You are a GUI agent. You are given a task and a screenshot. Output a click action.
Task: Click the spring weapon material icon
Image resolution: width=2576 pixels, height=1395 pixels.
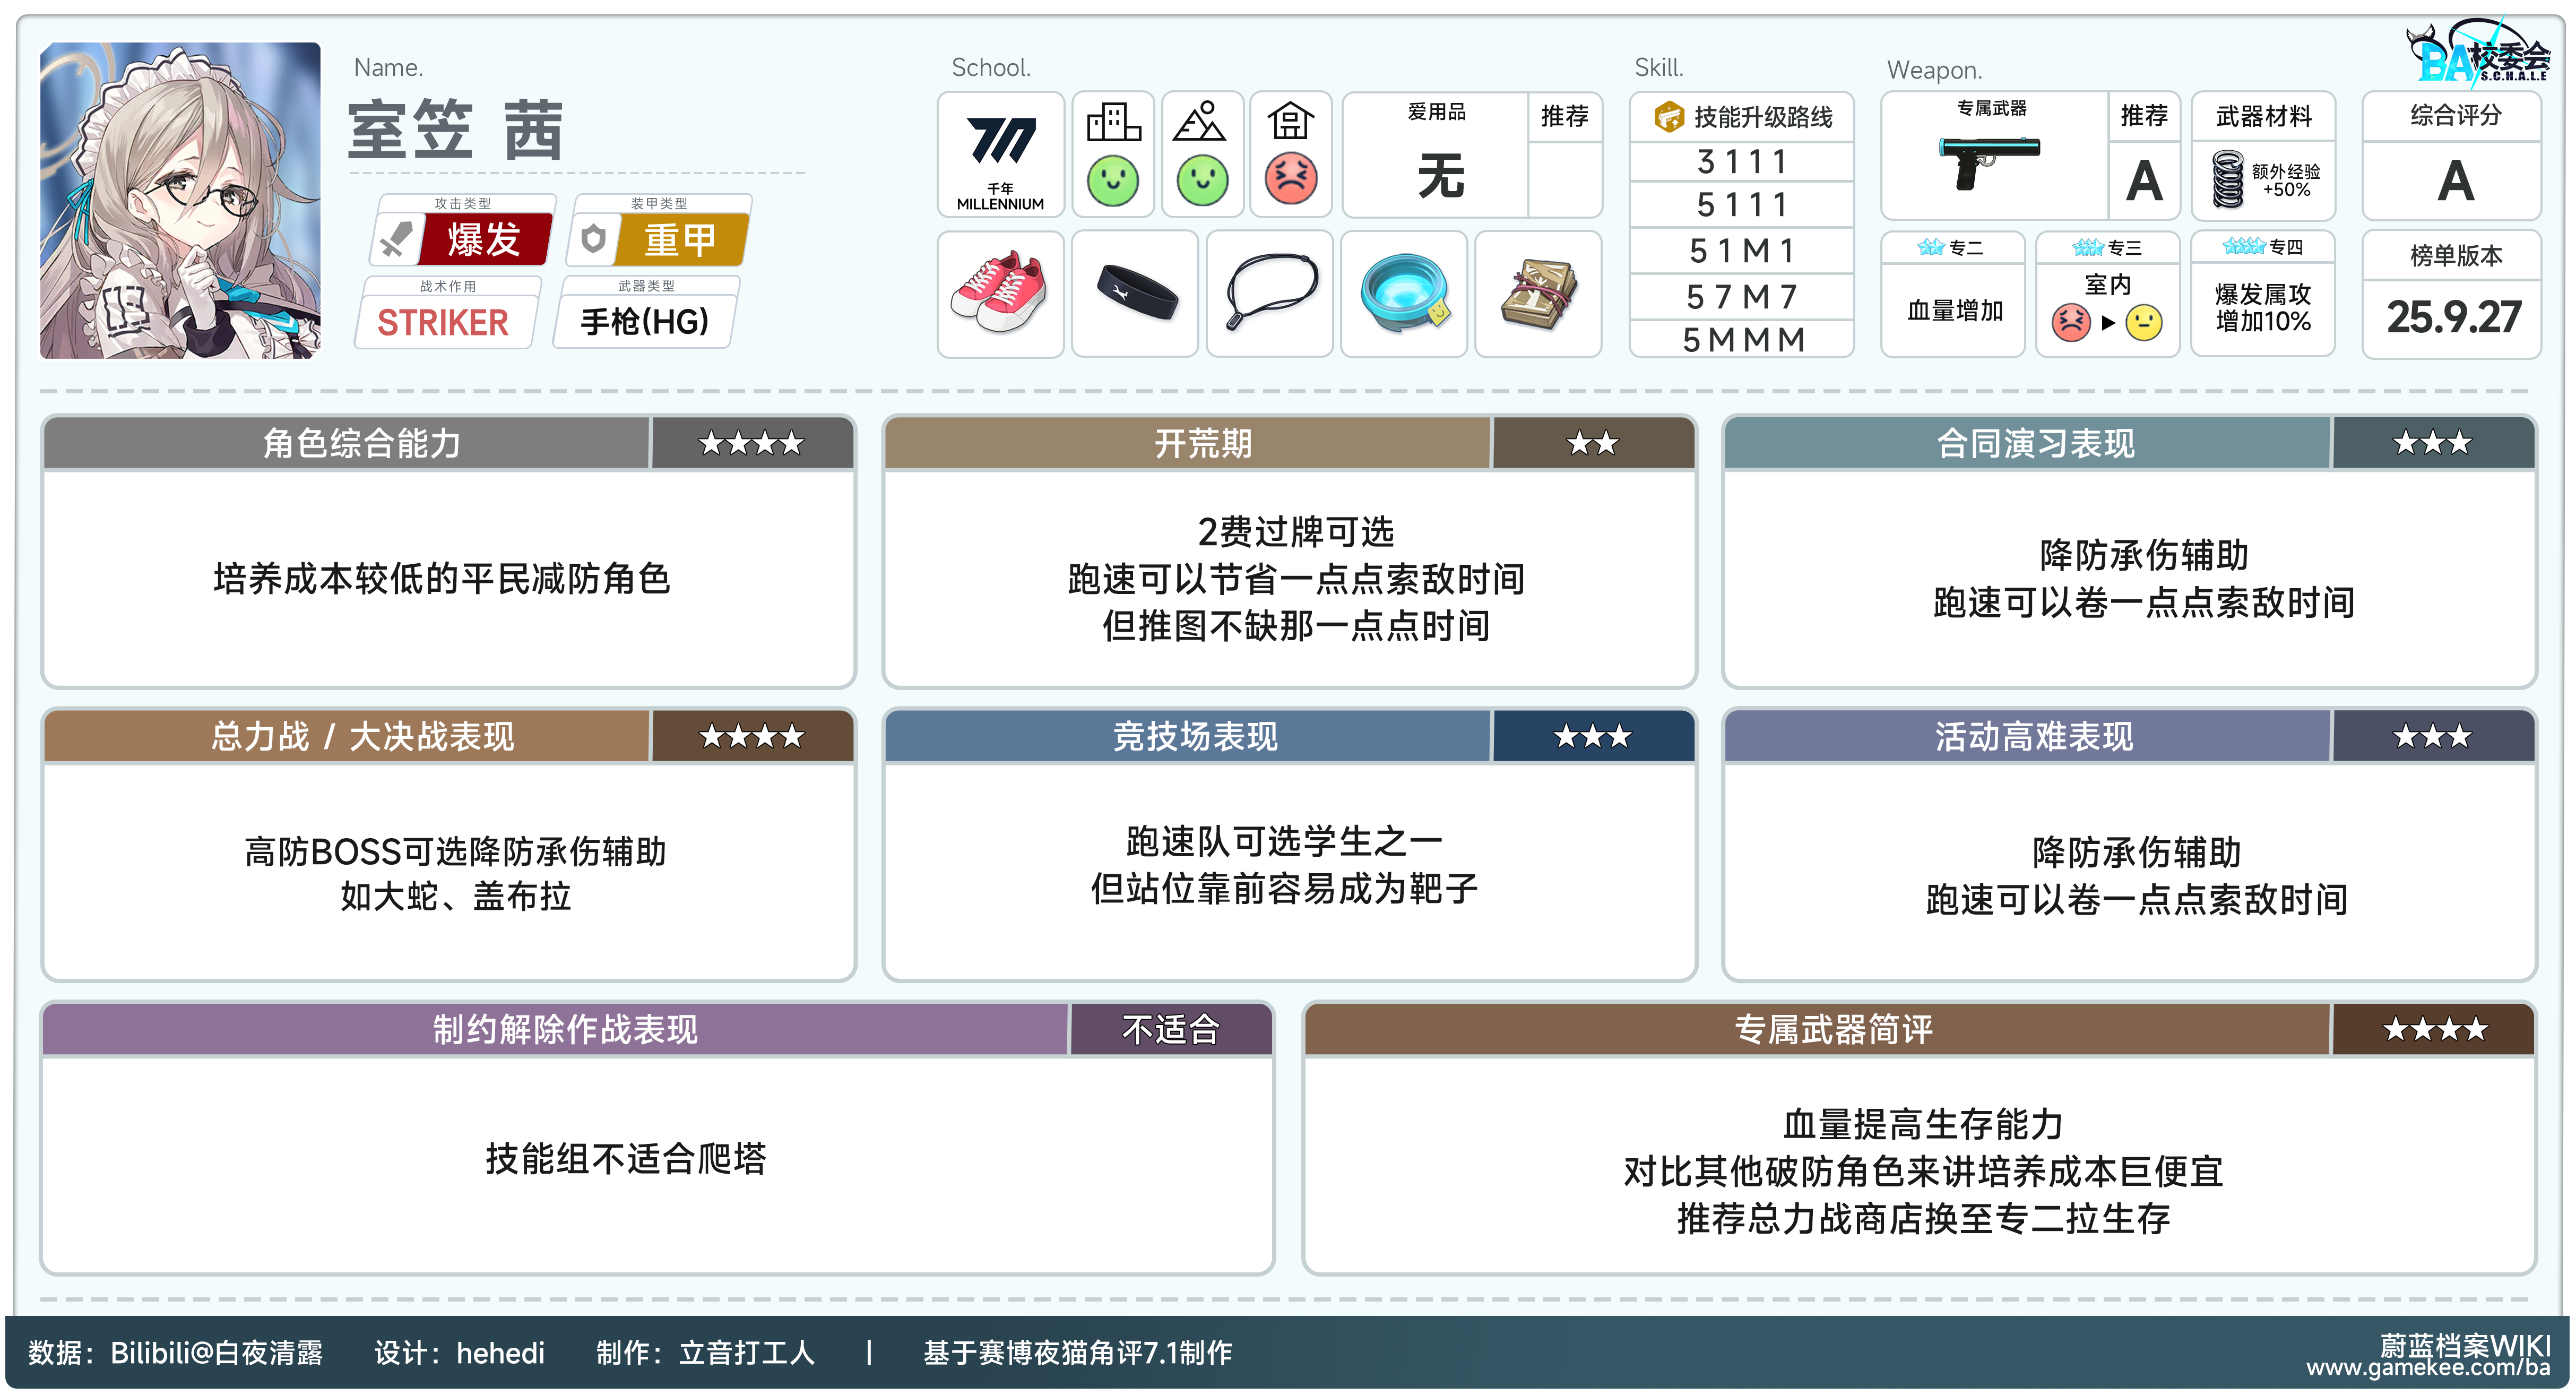pyautogui.click(x=2227, y=179)
